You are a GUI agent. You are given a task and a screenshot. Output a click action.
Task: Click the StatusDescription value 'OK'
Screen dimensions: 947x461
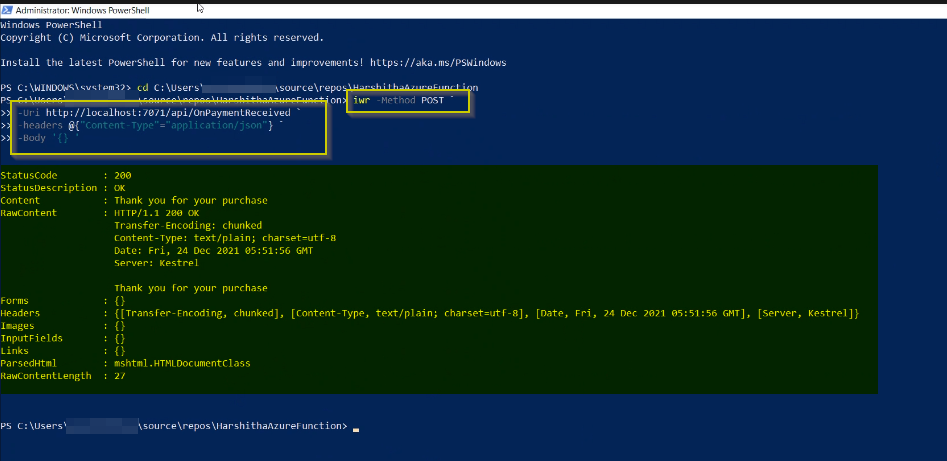(120, 188)
